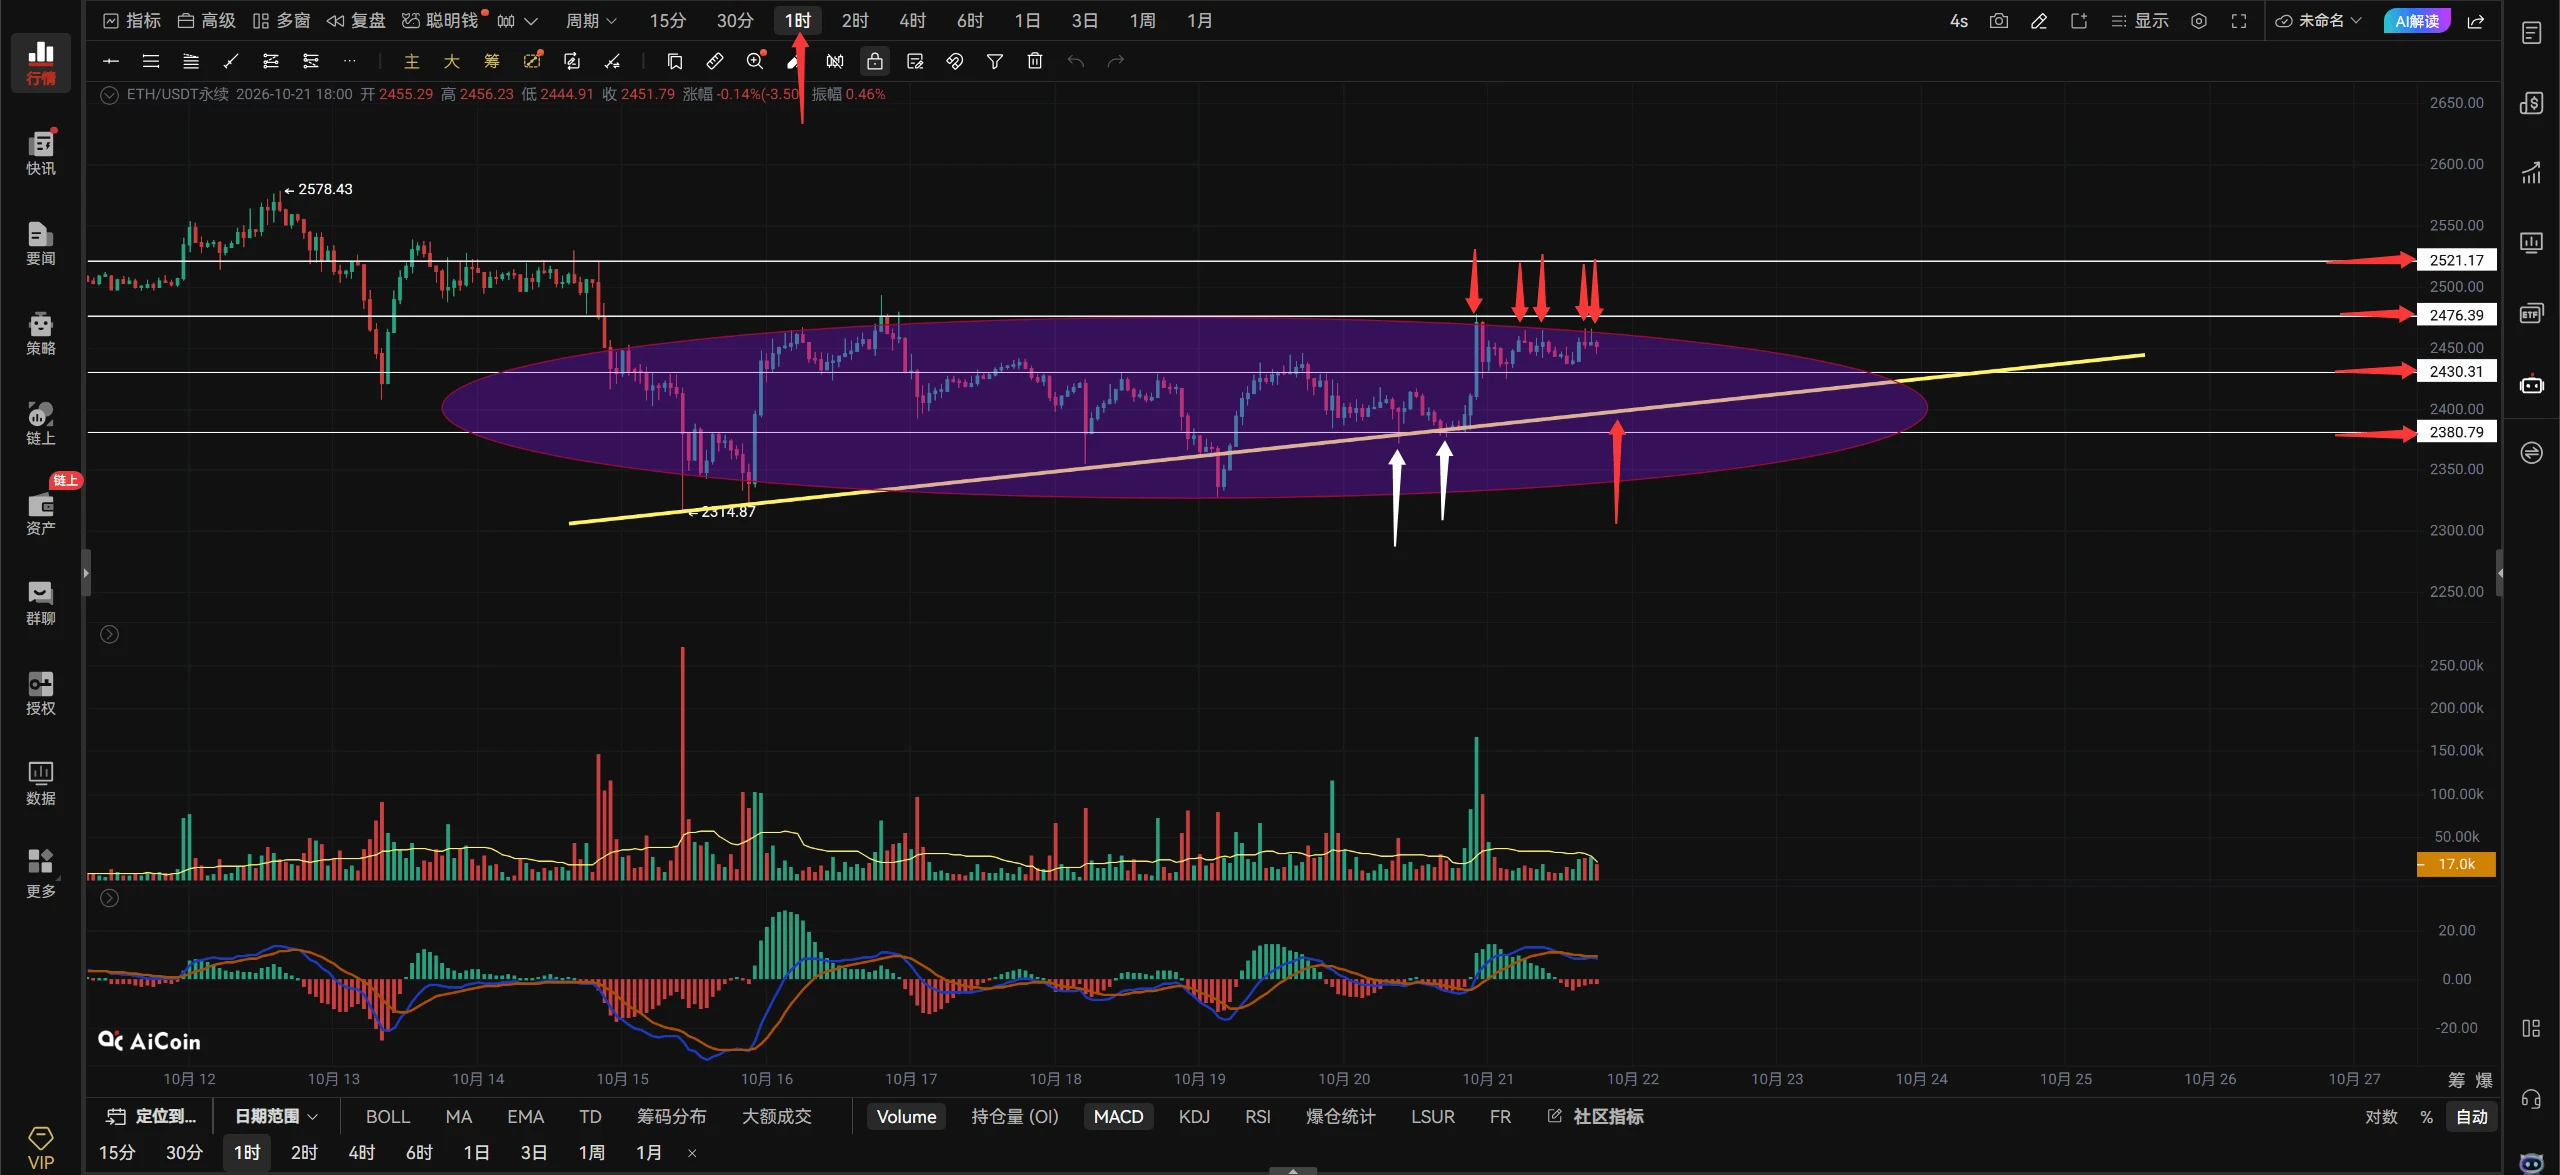Screen dimensions: 2560x1175
Task: Open 策略 strategy in left sidebar
Action: pos(41,333)
